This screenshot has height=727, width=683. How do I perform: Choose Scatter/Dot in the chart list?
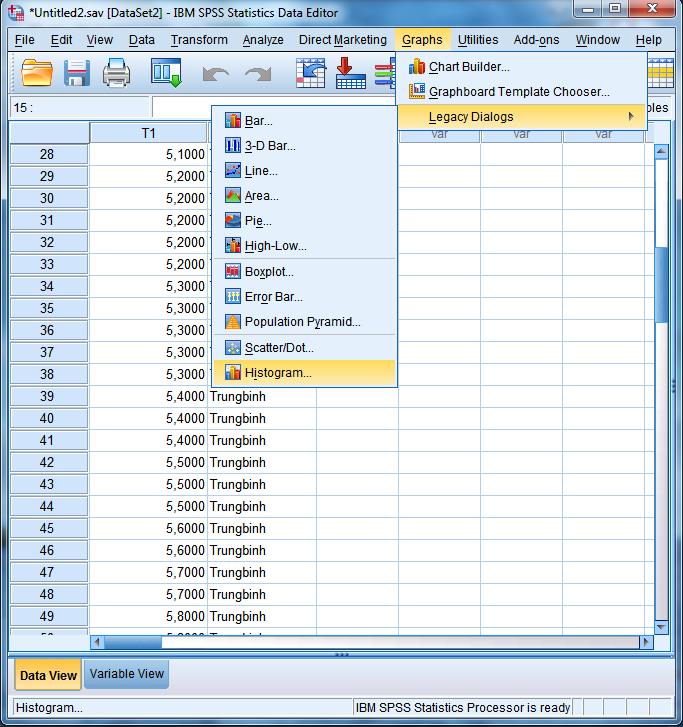(x=279, y=348)
